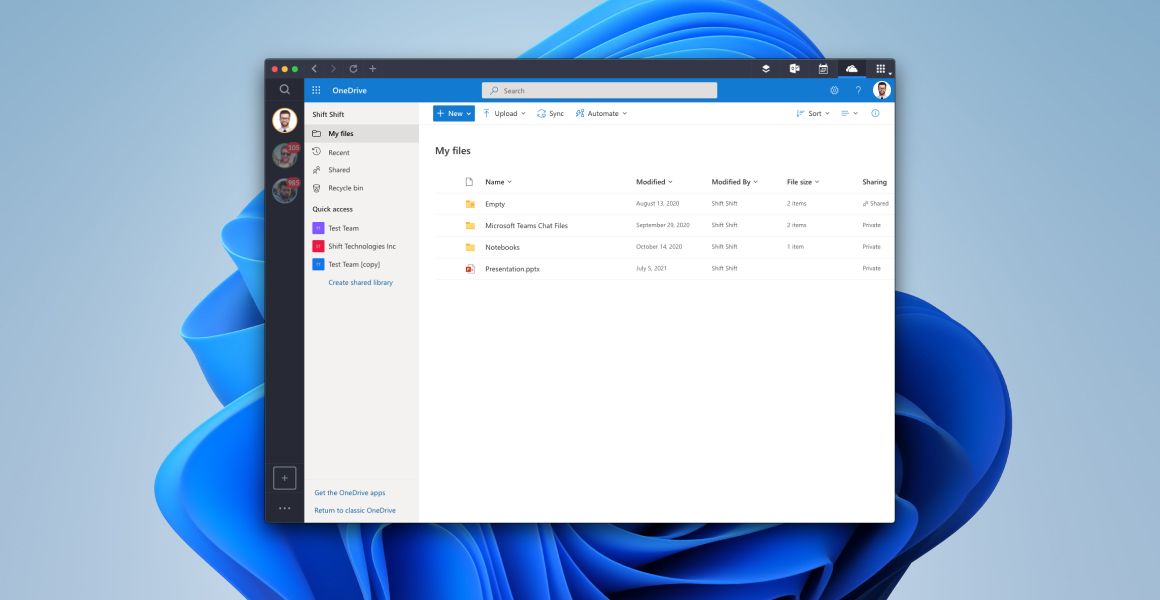Screen dimensions: 1160x600
Task: Click the Search magnifier in dark sidebar
Action: click(284, 89)
